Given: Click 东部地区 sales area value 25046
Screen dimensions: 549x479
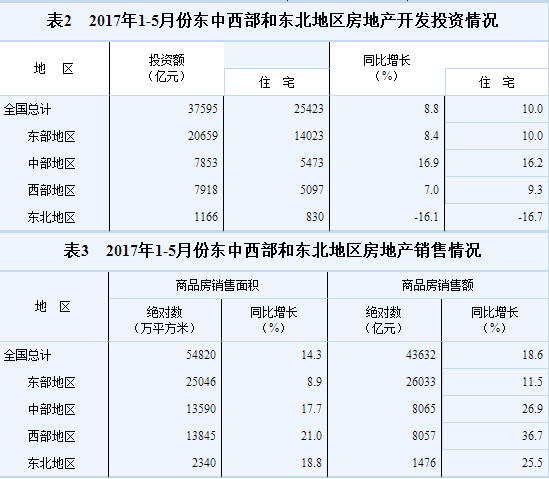Looking at the screenshot, I should 201,382.
